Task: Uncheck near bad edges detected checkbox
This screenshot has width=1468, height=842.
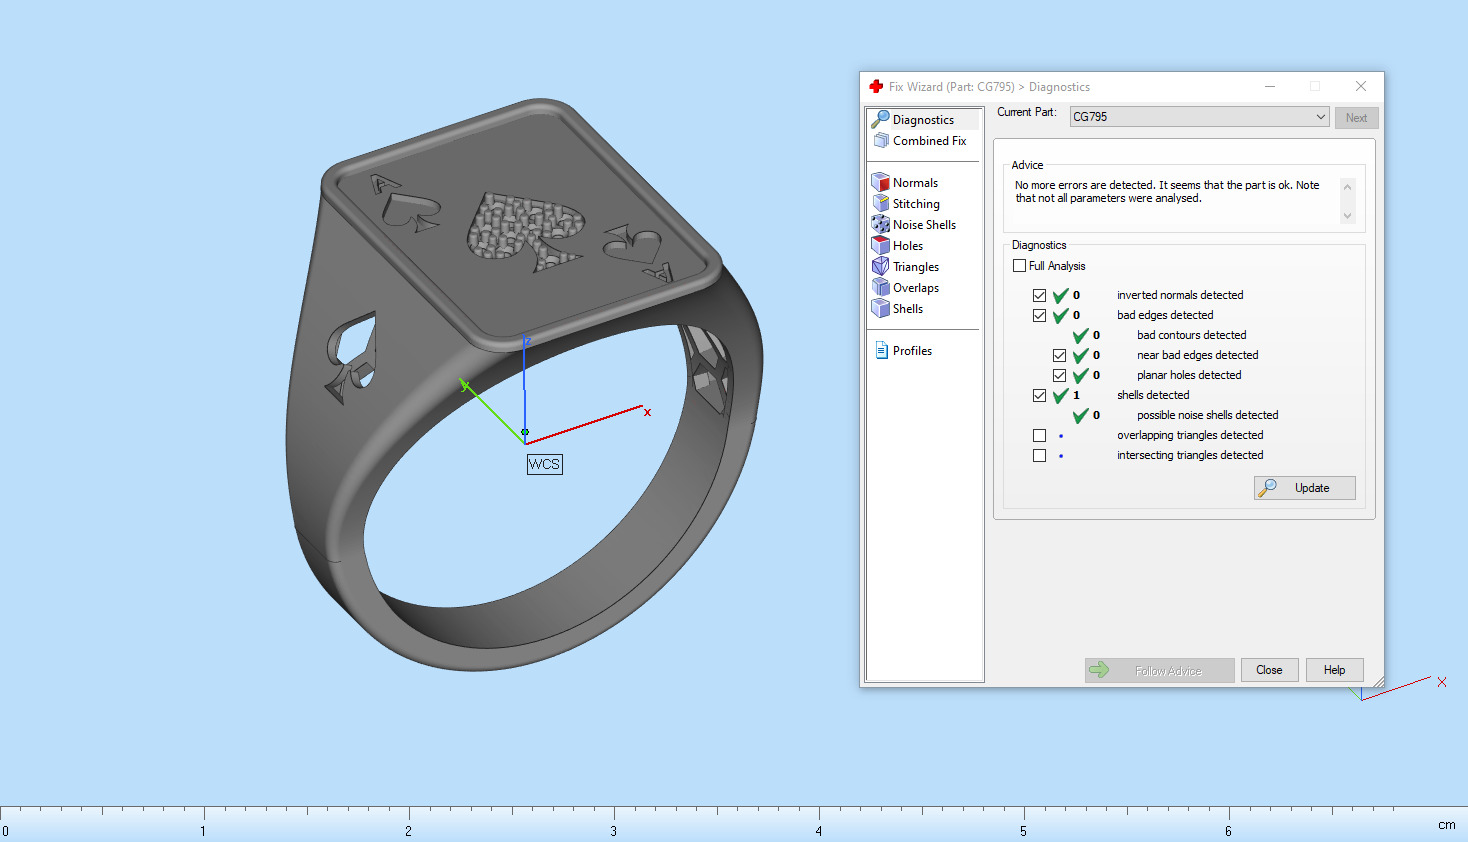Action: 1059,355
